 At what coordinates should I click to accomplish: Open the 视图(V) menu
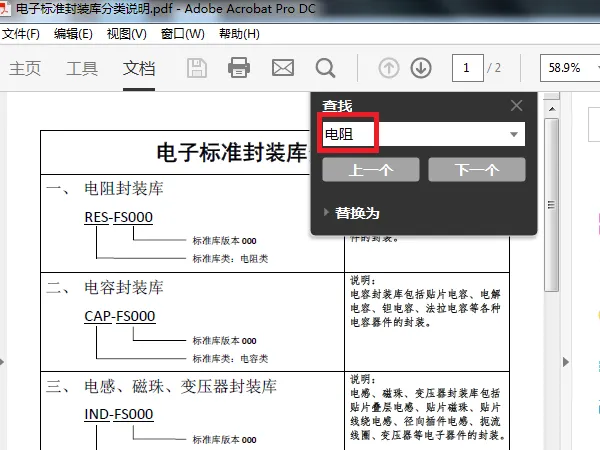tap(127, 34)
